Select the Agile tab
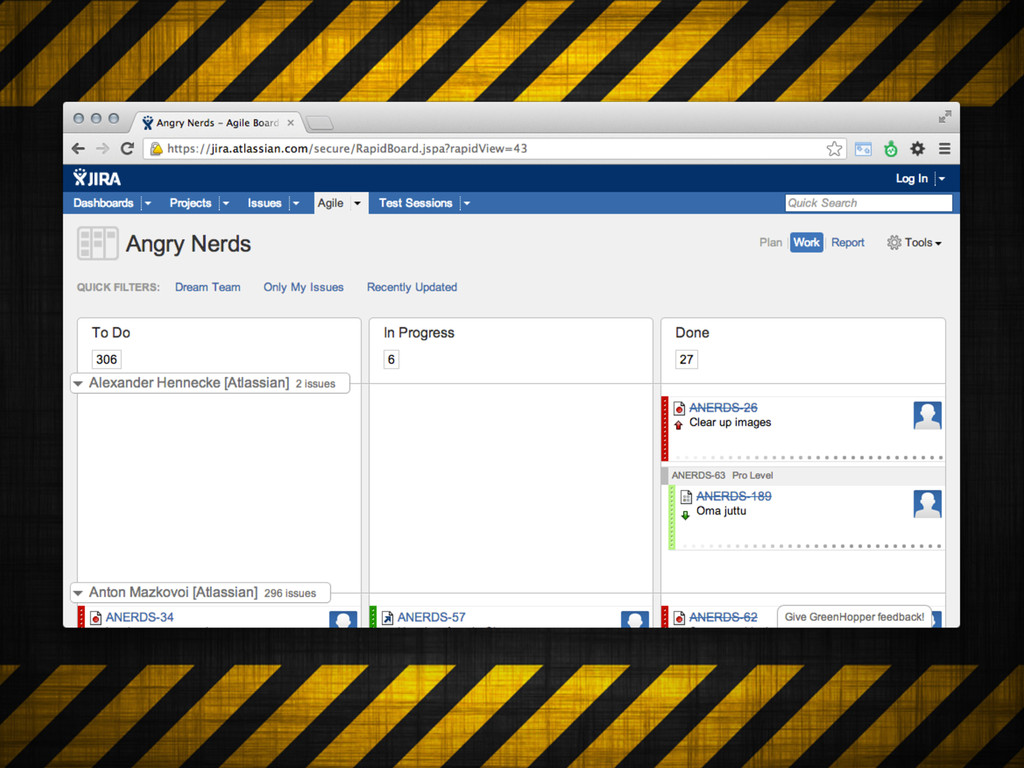Viewport: 1024px width, 768px height. coord(330,203)
